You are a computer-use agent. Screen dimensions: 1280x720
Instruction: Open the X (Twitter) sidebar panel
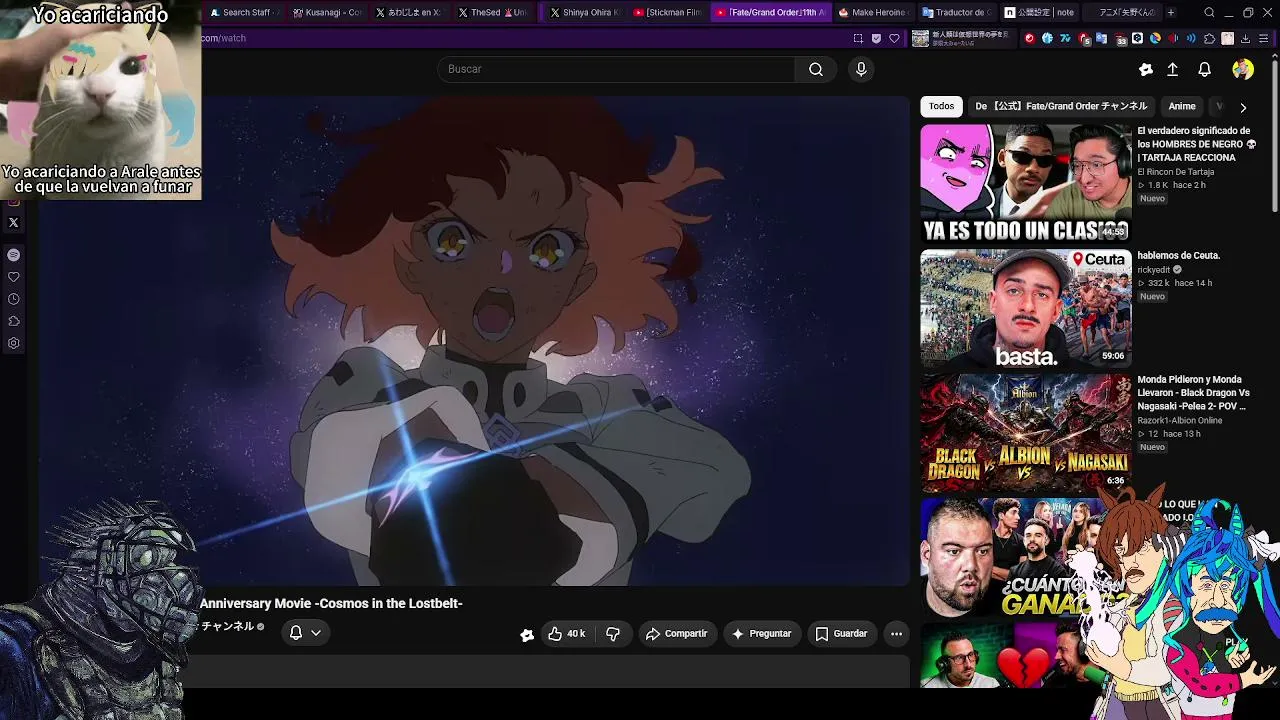(x=14, y=223)
